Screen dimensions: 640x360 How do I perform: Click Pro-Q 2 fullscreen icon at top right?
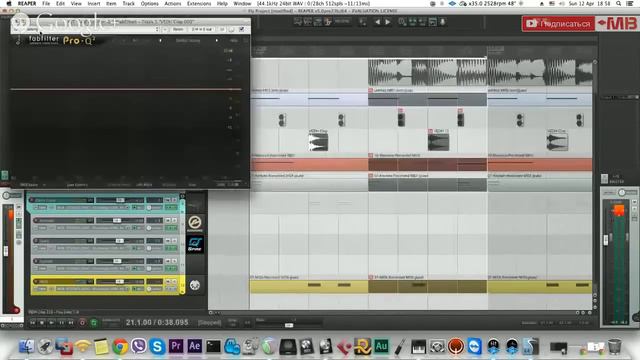pyautogui.click(x=246, y=40)
